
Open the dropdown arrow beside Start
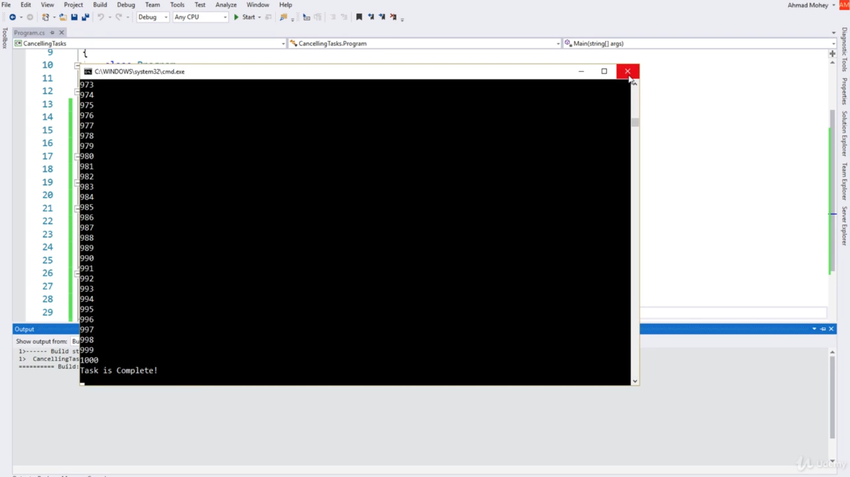[260, 17]
